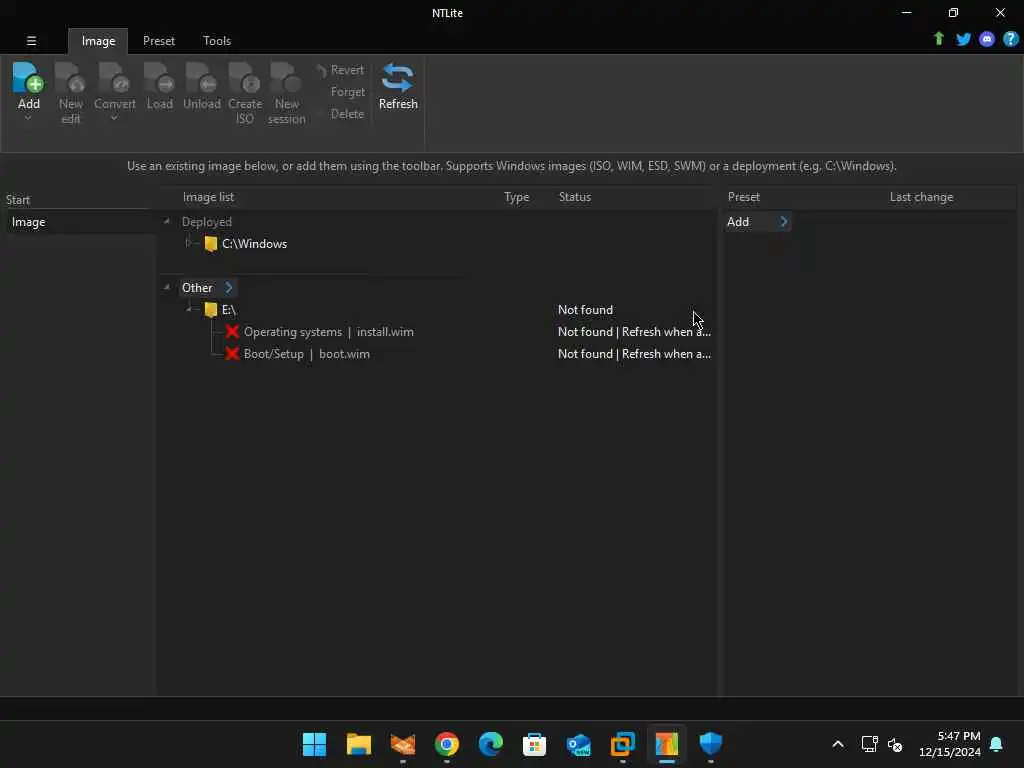Screen dimensions: 1024x768
Task: Click install.wim Not found status text
Action: [x=634, y=332]
